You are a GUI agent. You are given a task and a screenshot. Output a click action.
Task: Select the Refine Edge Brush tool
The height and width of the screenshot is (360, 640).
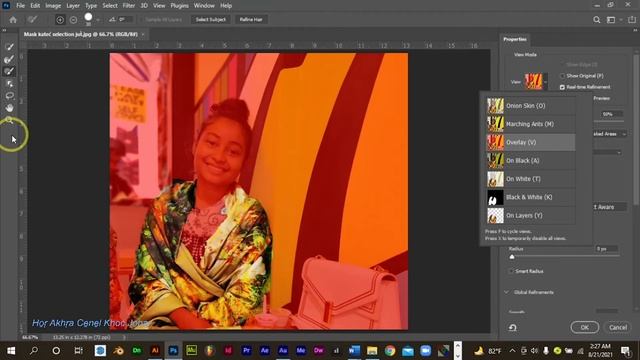(x=9, y=59)
